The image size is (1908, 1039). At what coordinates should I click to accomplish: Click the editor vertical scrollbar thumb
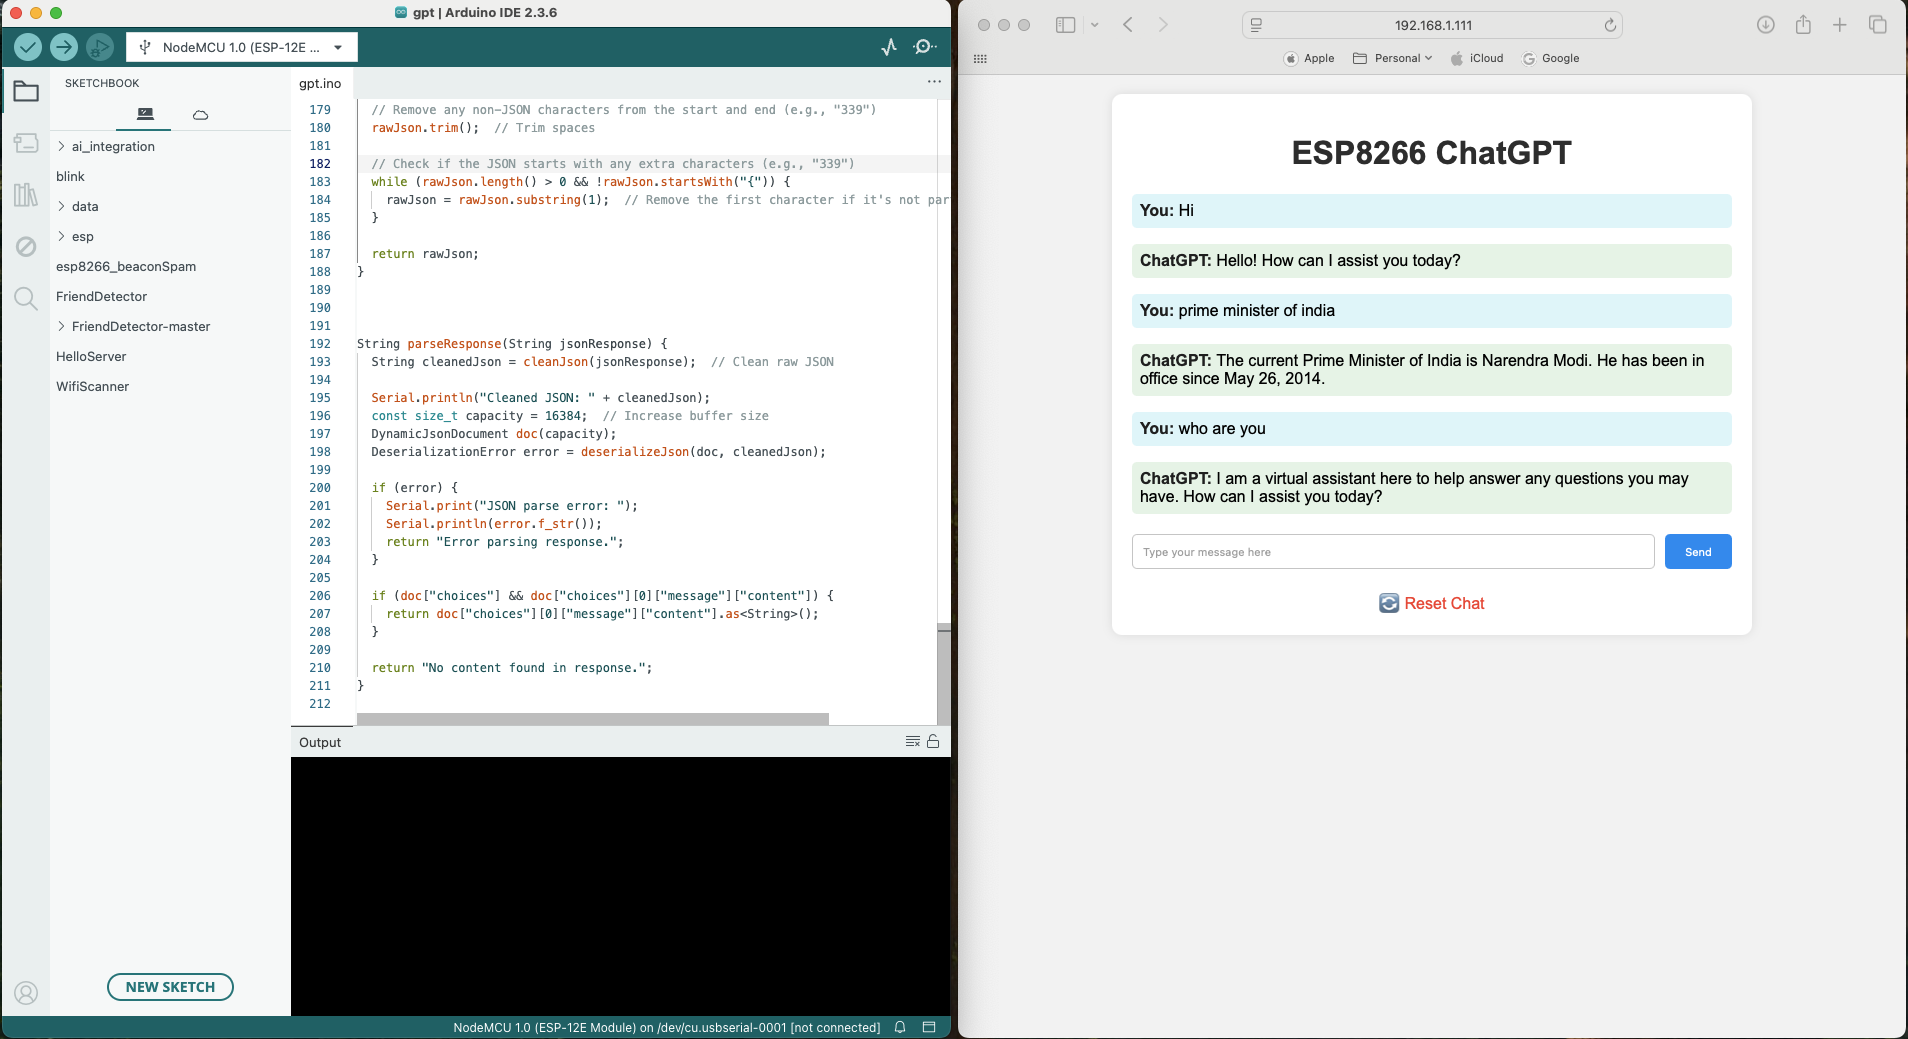click(x=943, y=673)
